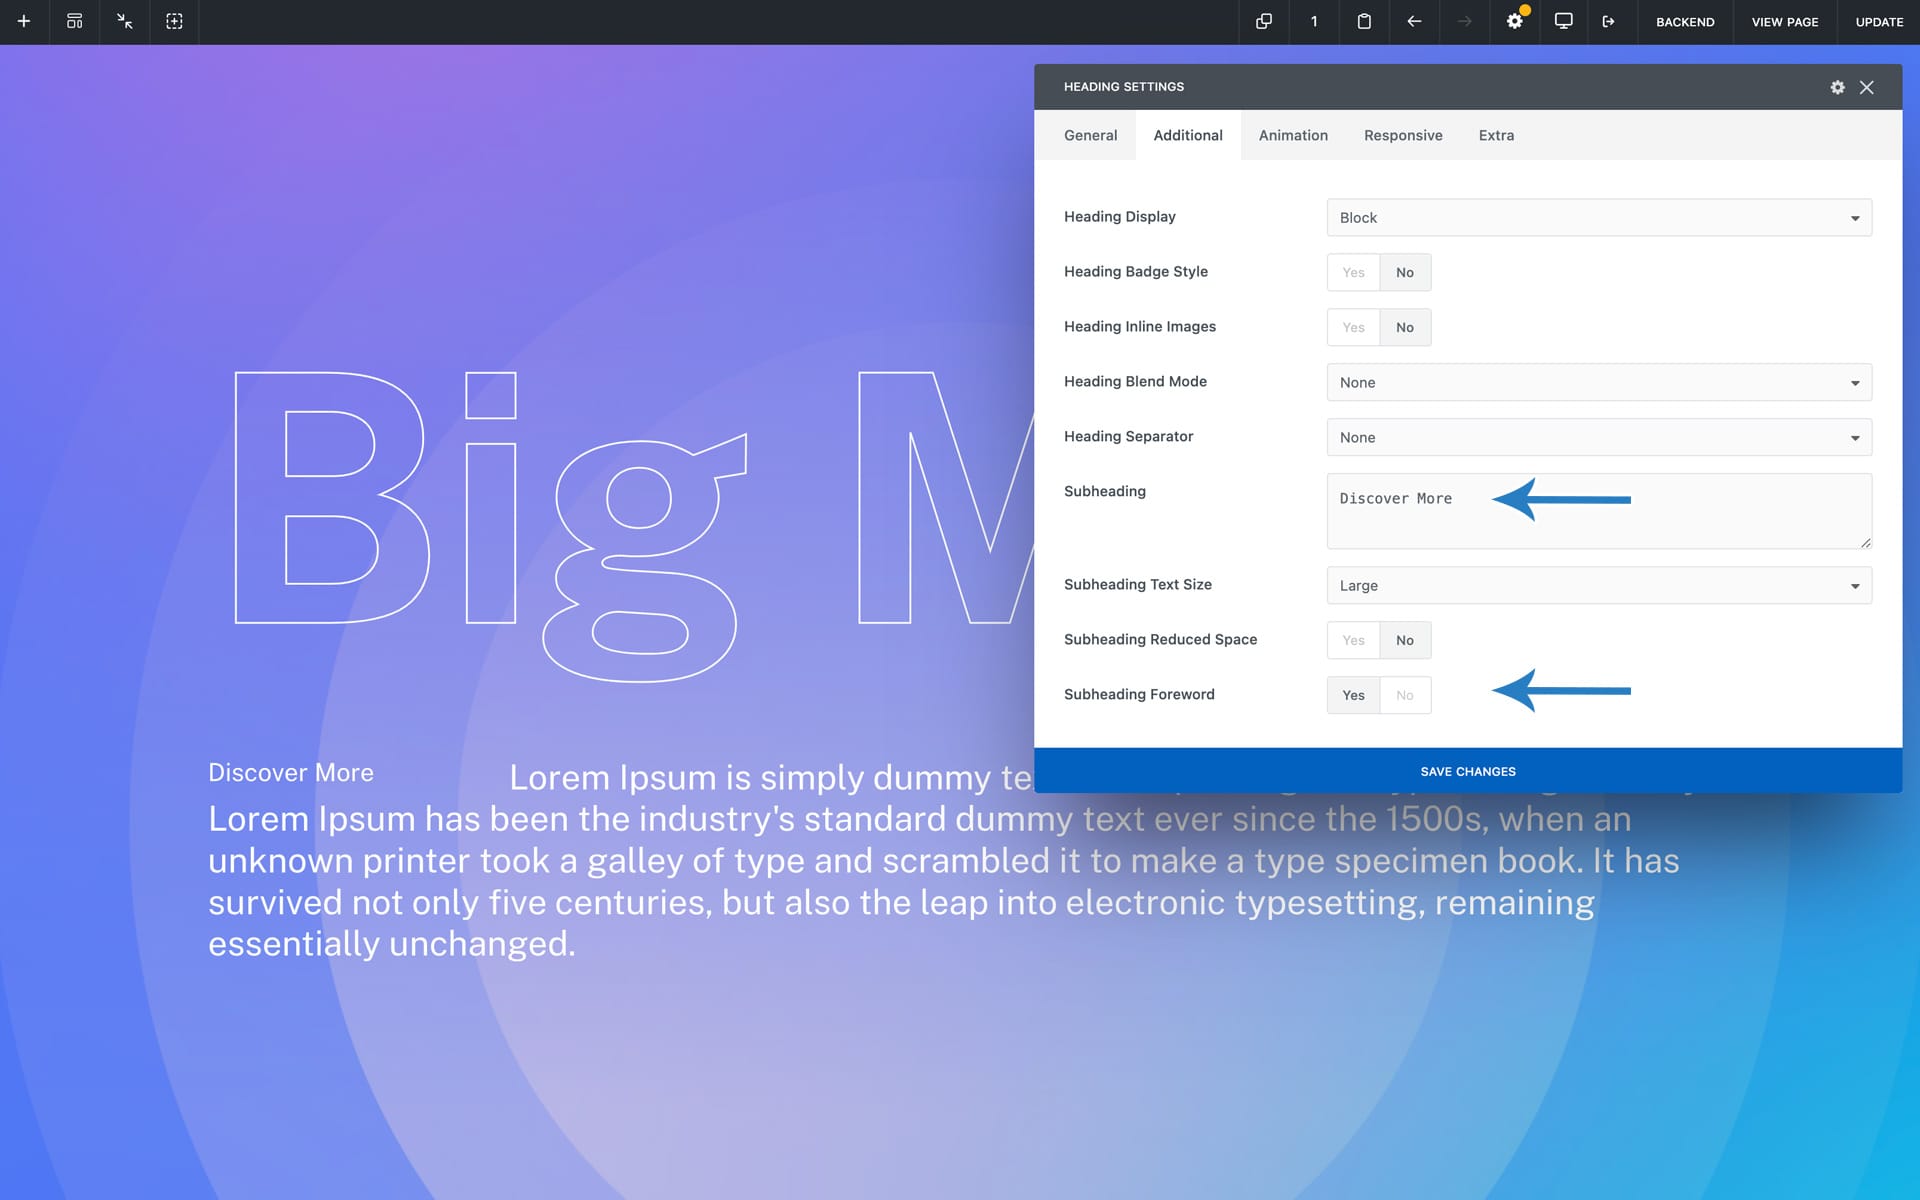Switch to the General tab
This screenshot has height=1200, width=1920.
(x=1090, y=135)
